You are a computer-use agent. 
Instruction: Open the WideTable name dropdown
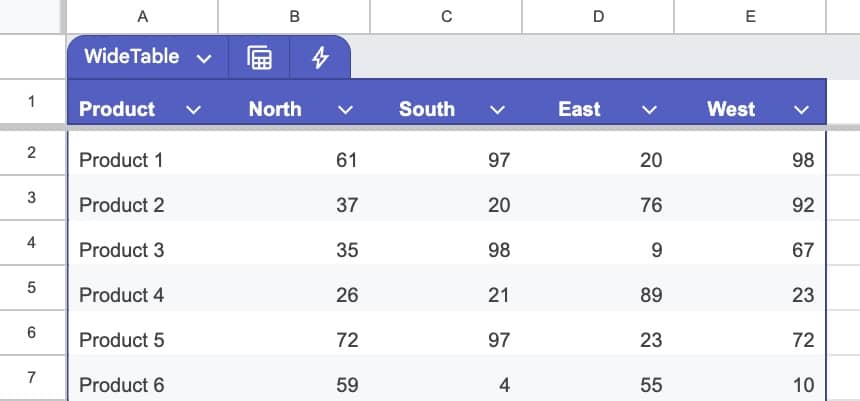point(203,58)
